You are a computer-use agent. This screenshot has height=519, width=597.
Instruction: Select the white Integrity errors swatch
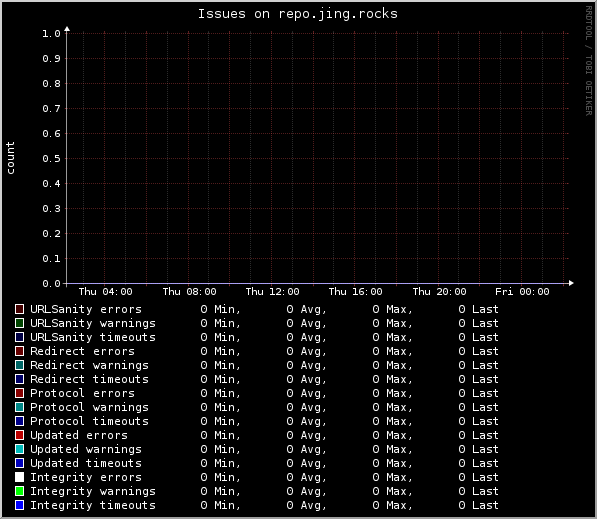click(19, 477)
